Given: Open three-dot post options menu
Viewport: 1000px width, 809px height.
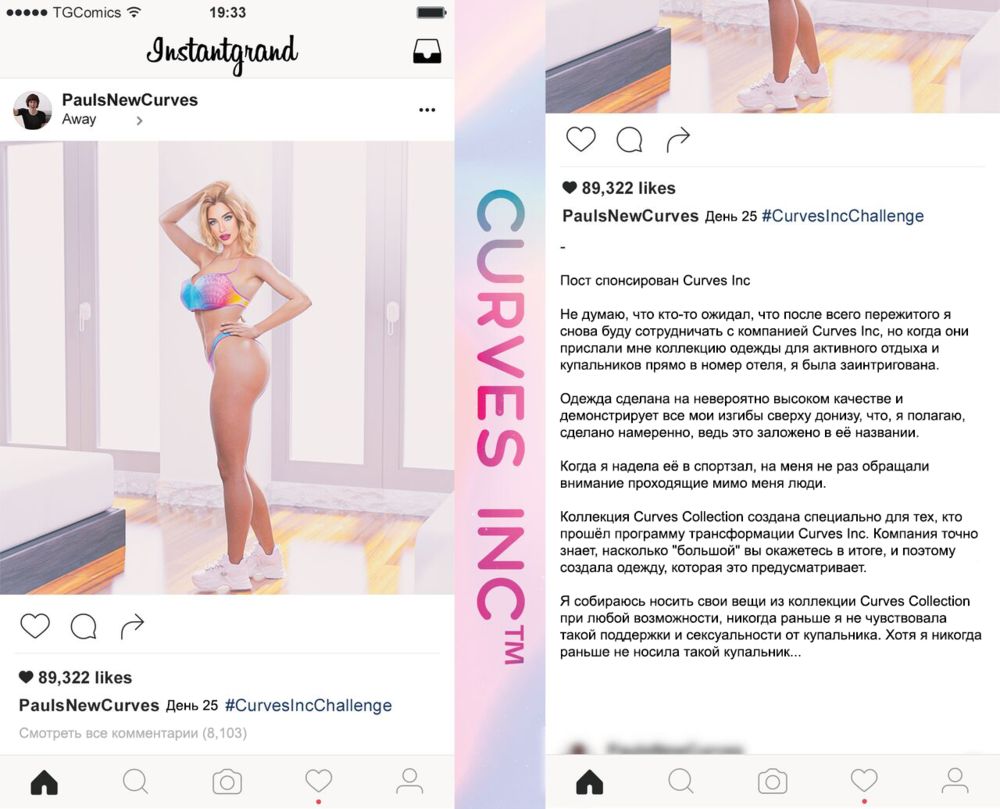Looking at the screenshot, I should [x=427, y=110].
